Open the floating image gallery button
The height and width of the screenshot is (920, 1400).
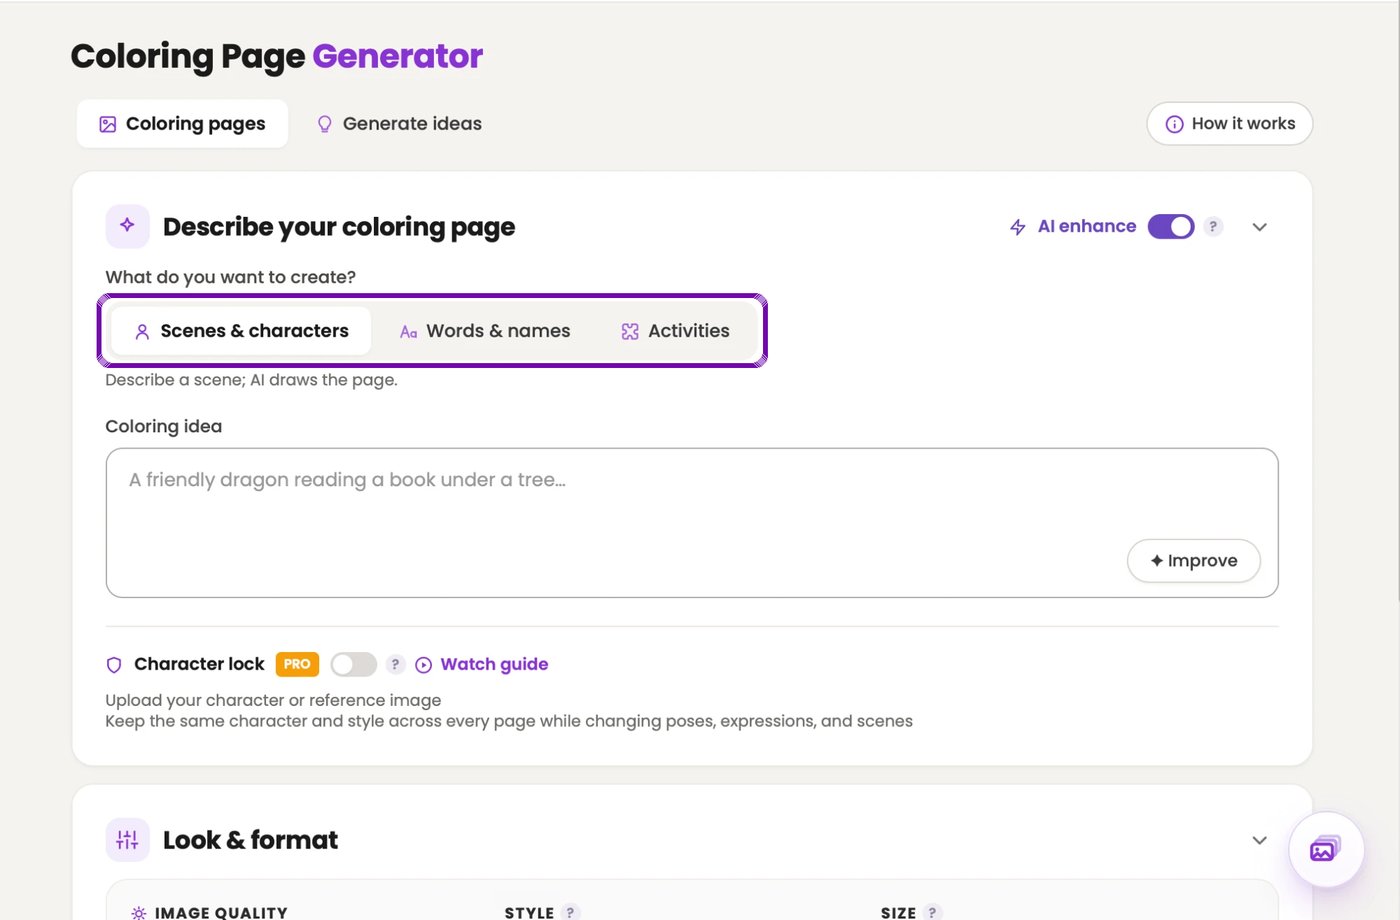pos(1326,850)
